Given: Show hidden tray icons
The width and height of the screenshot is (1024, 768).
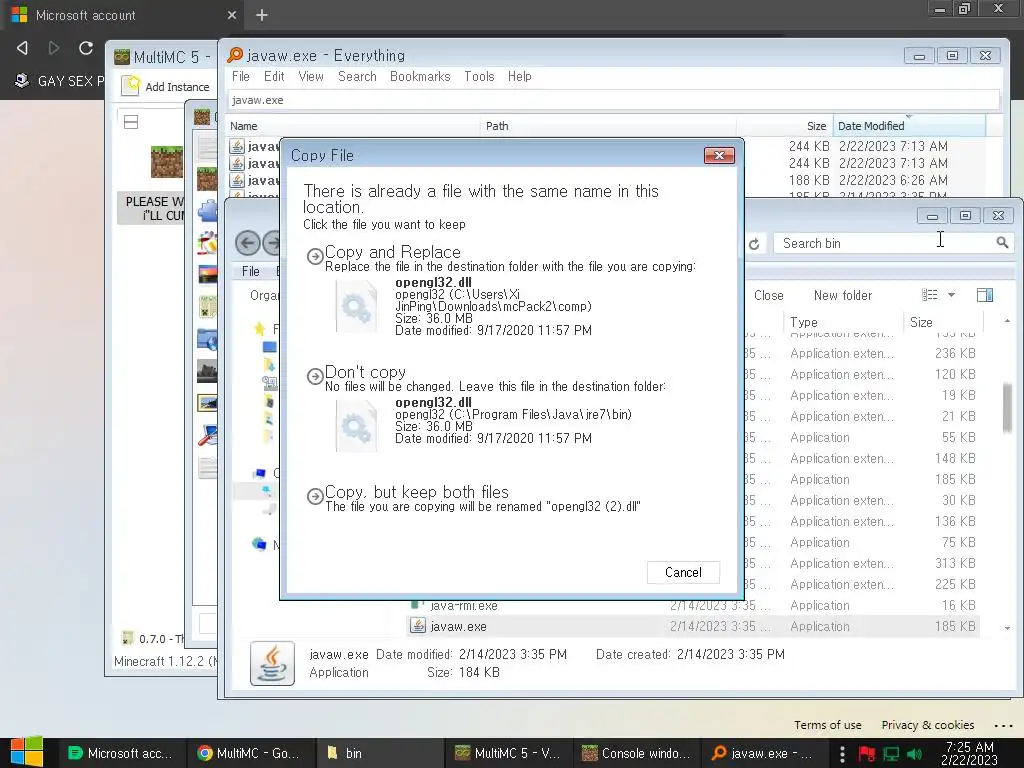Looking at the screenshot, I should pyautogui.click(x=842, y=754).
